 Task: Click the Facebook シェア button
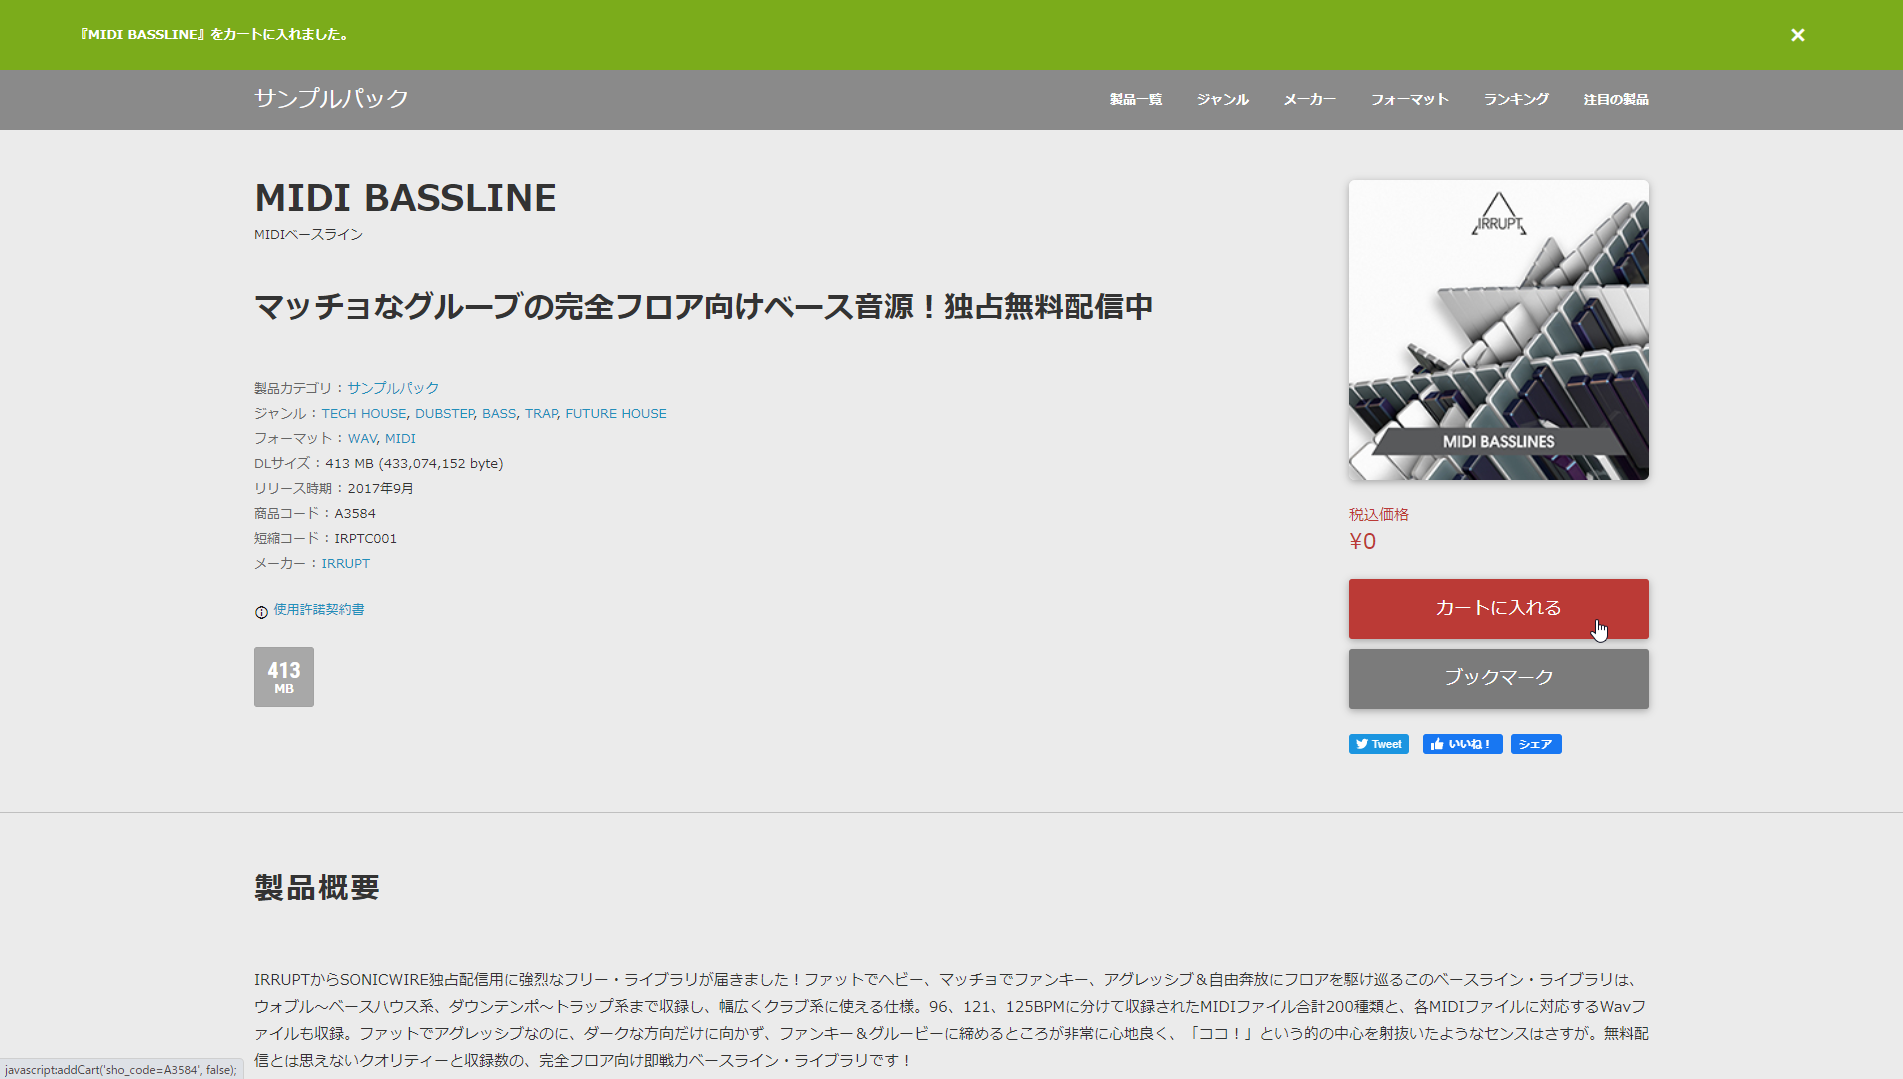pos(1536,744)
